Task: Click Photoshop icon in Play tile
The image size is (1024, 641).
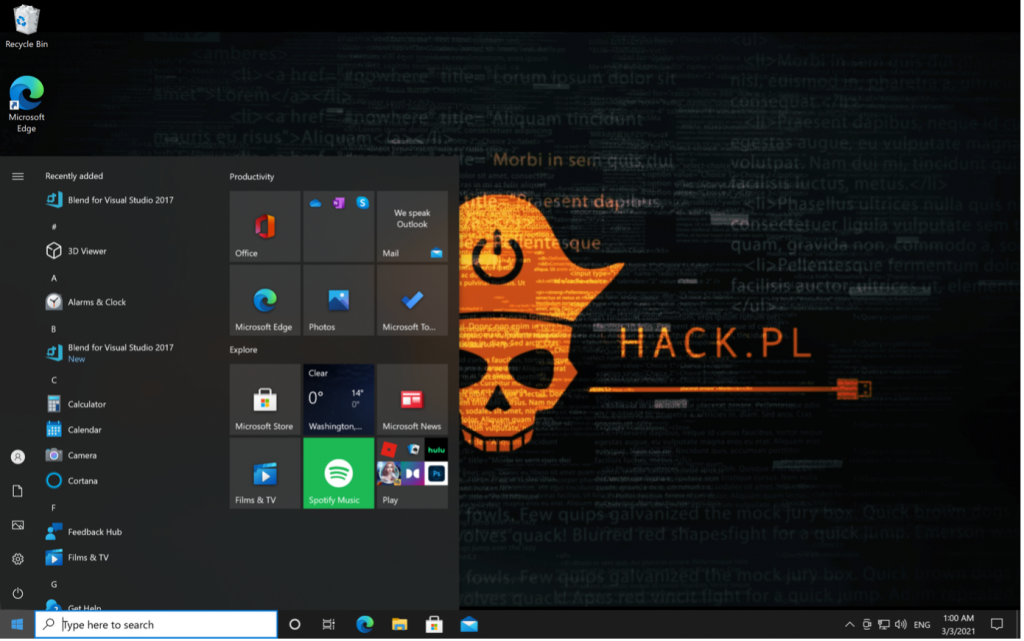Action: 436,473
